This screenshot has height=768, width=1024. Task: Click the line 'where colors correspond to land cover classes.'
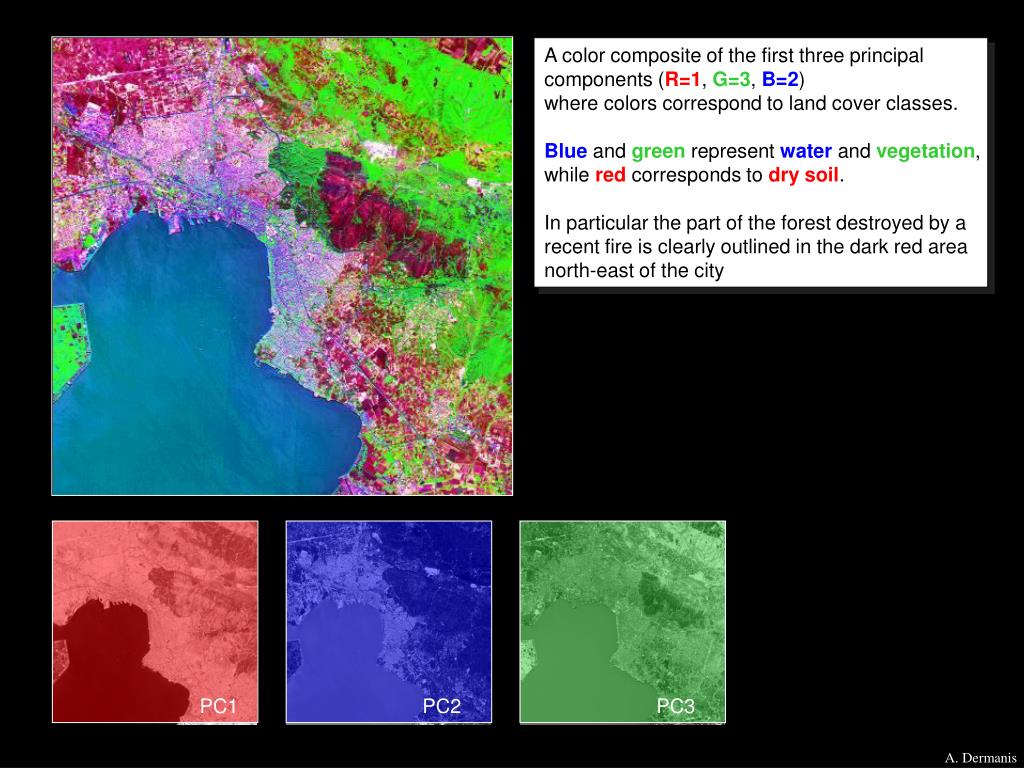[751, 104]
